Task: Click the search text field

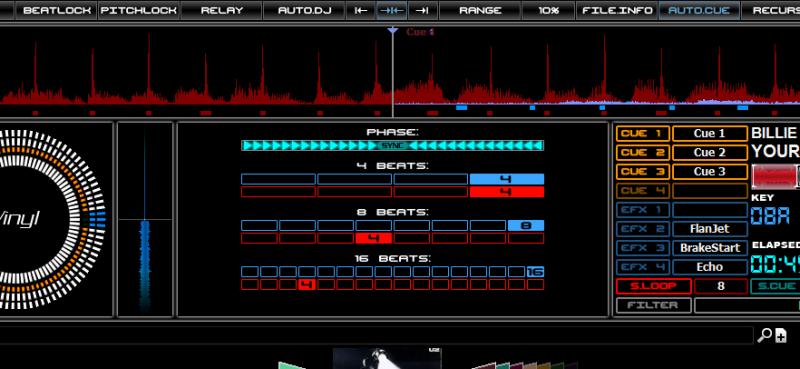Action: [x=377, y=335]
